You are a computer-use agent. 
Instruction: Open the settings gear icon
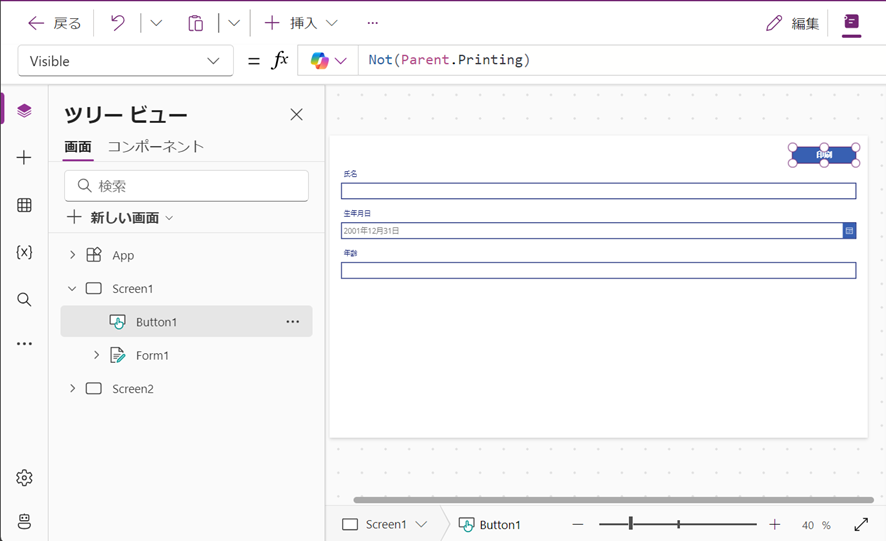(x=24, y=478)
